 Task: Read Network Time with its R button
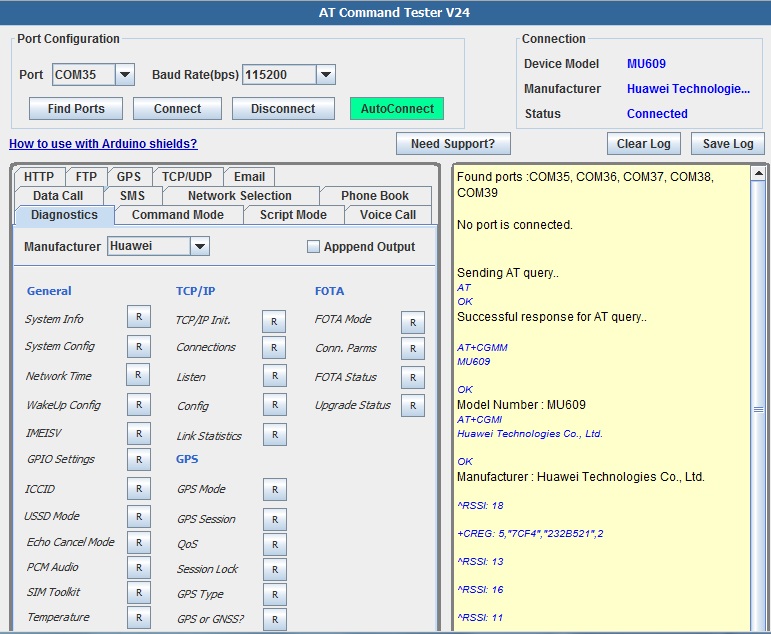pyautogui.click(x=138, y=375)
